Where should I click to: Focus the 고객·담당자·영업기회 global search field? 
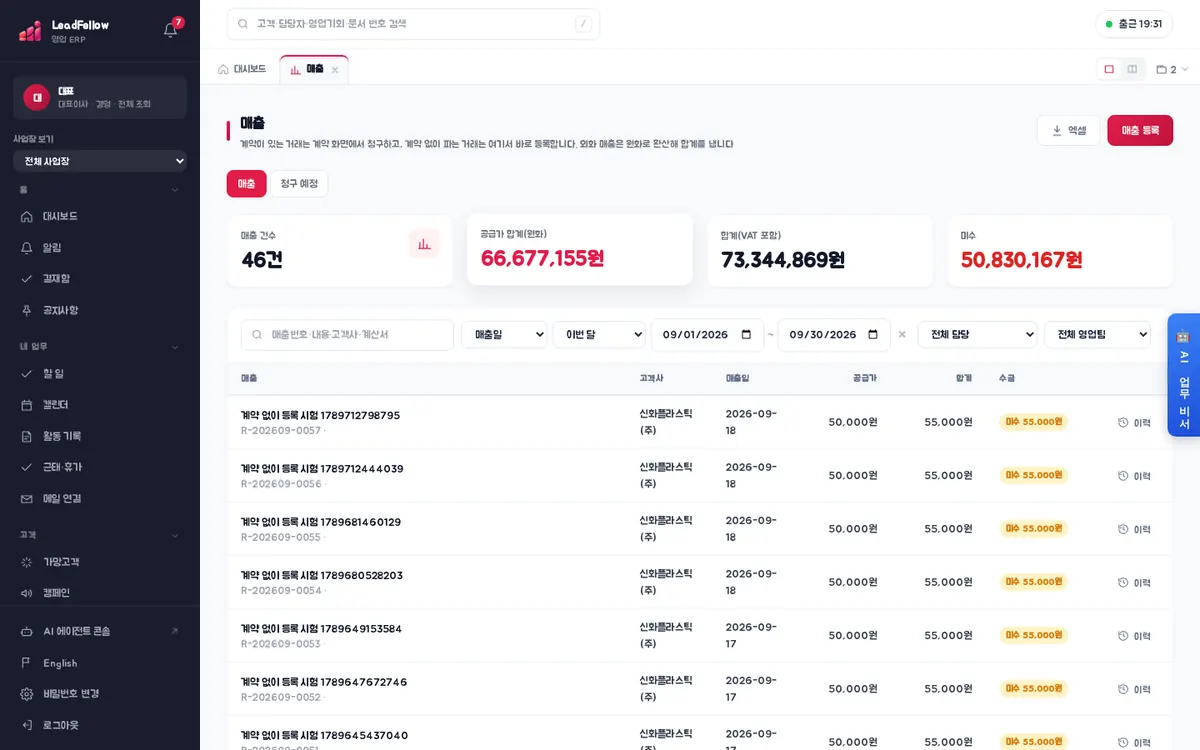click(413, 24)
